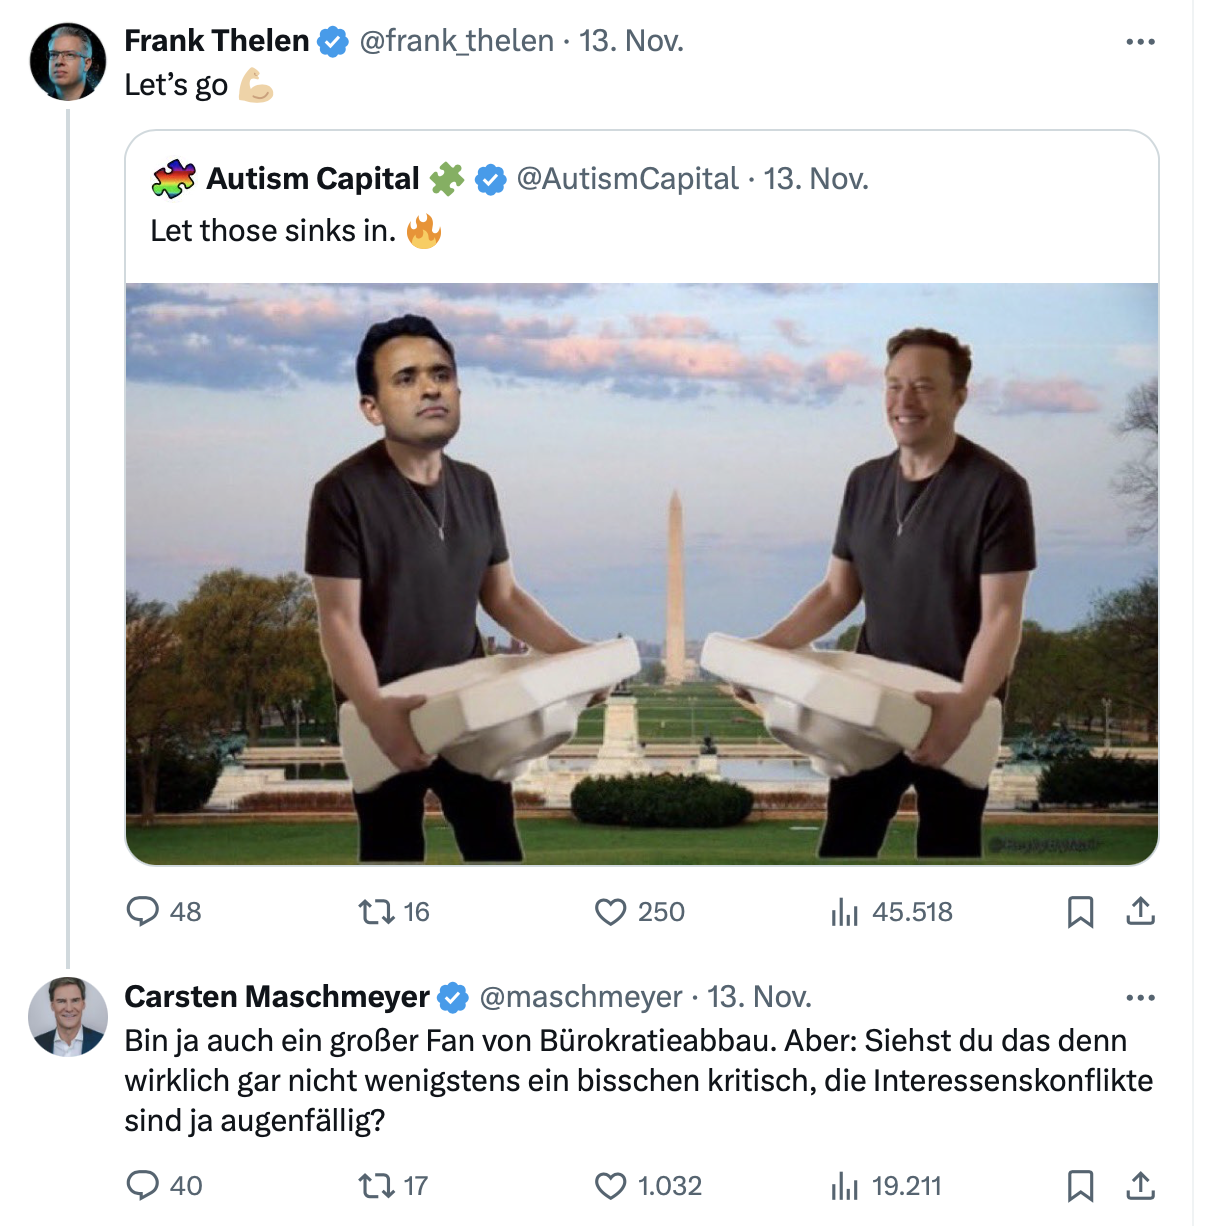Viewport: 1224px width, 1226px height.
Task: Bookmark Frank Thelen's tweet
Action: [x=1080, y=911]
